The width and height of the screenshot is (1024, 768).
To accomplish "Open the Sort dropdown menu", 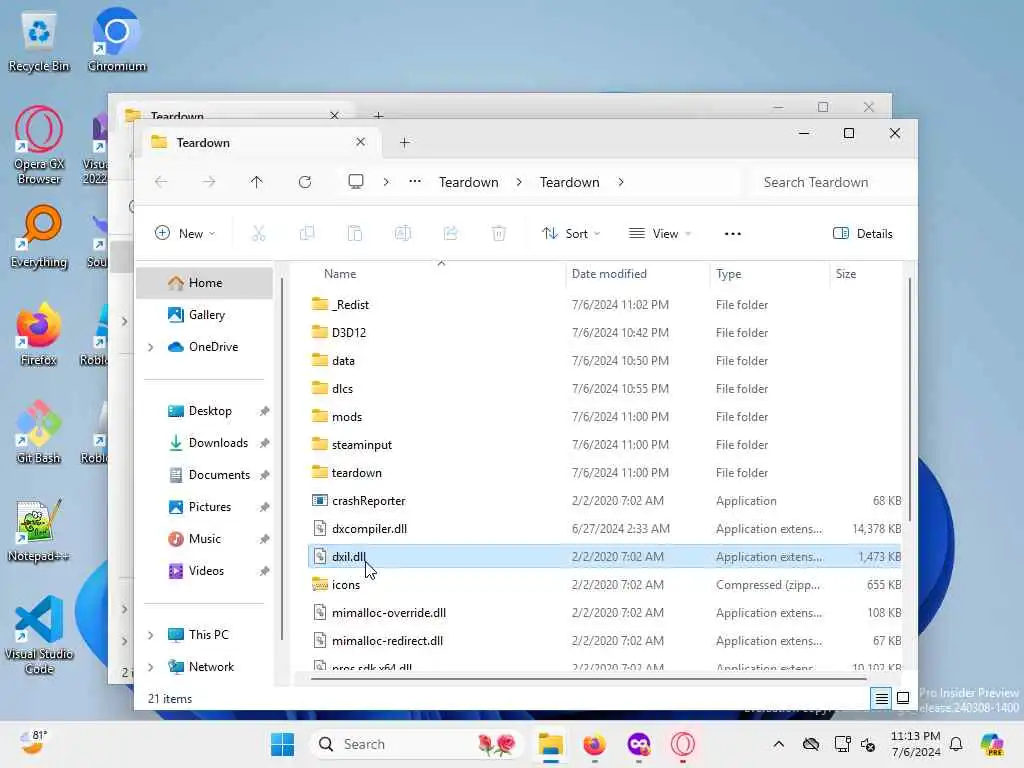I will pos(571,233).
